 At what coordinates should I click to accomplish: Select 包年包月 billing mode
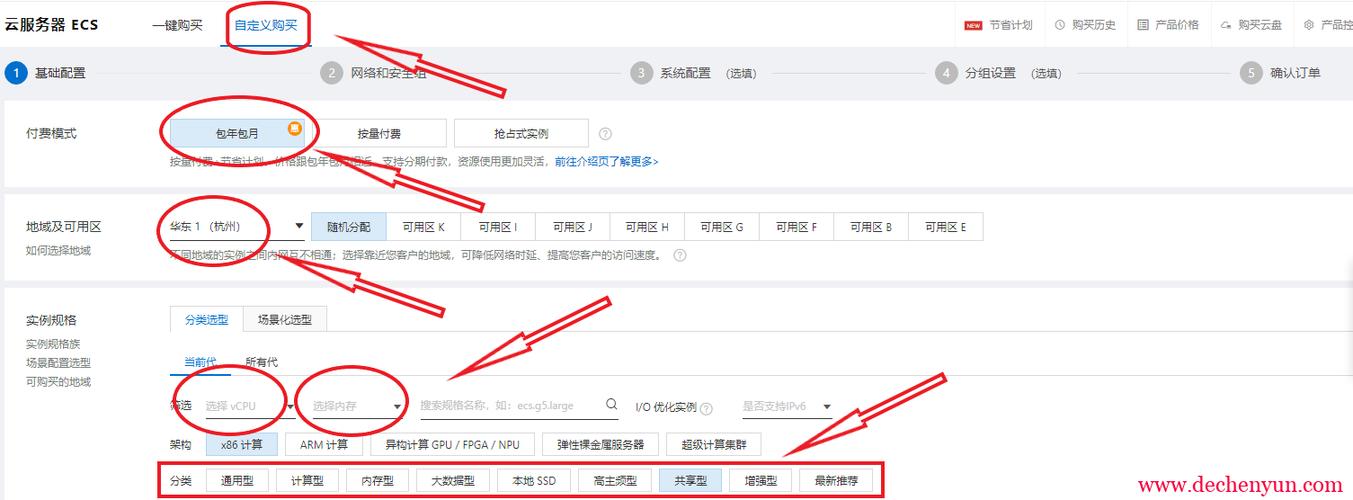[x=237, y=133]
